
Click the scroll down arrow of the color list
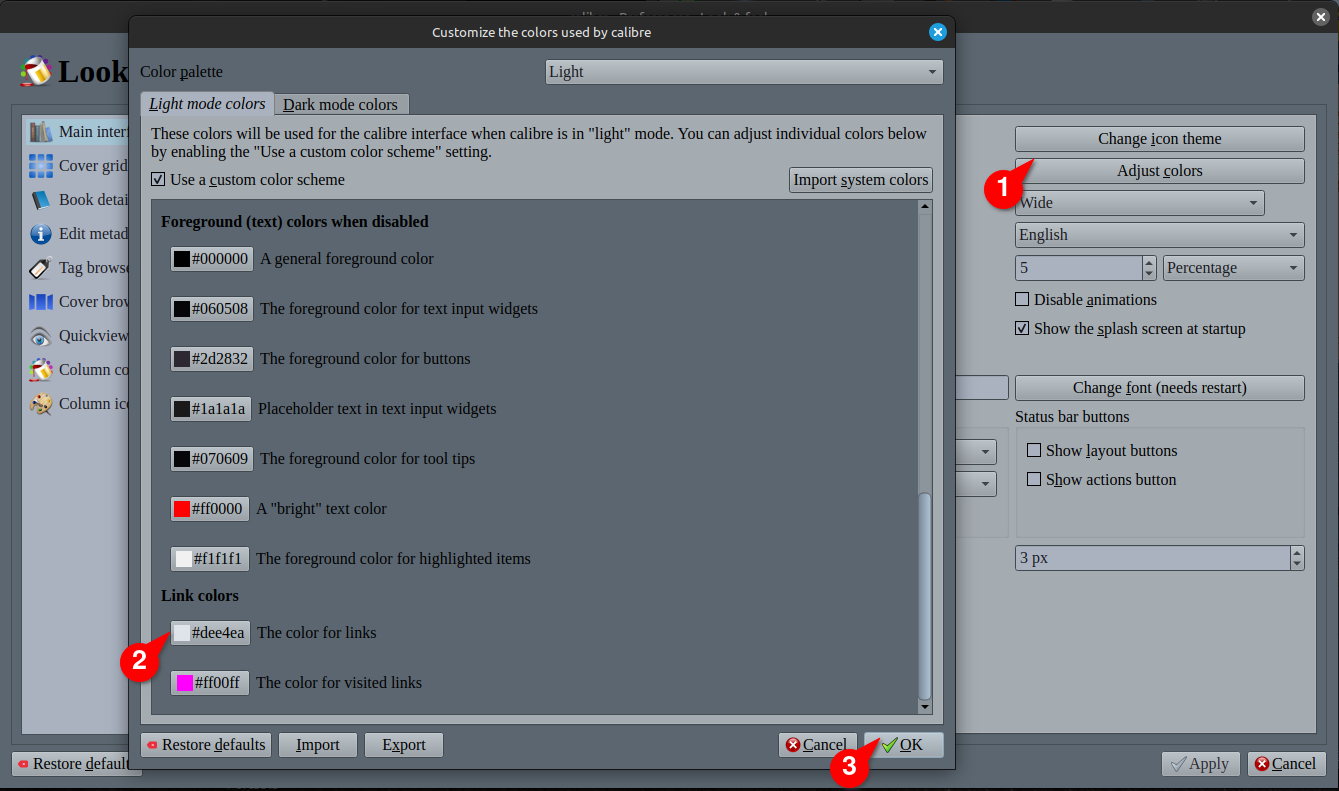tap(925, 708)
